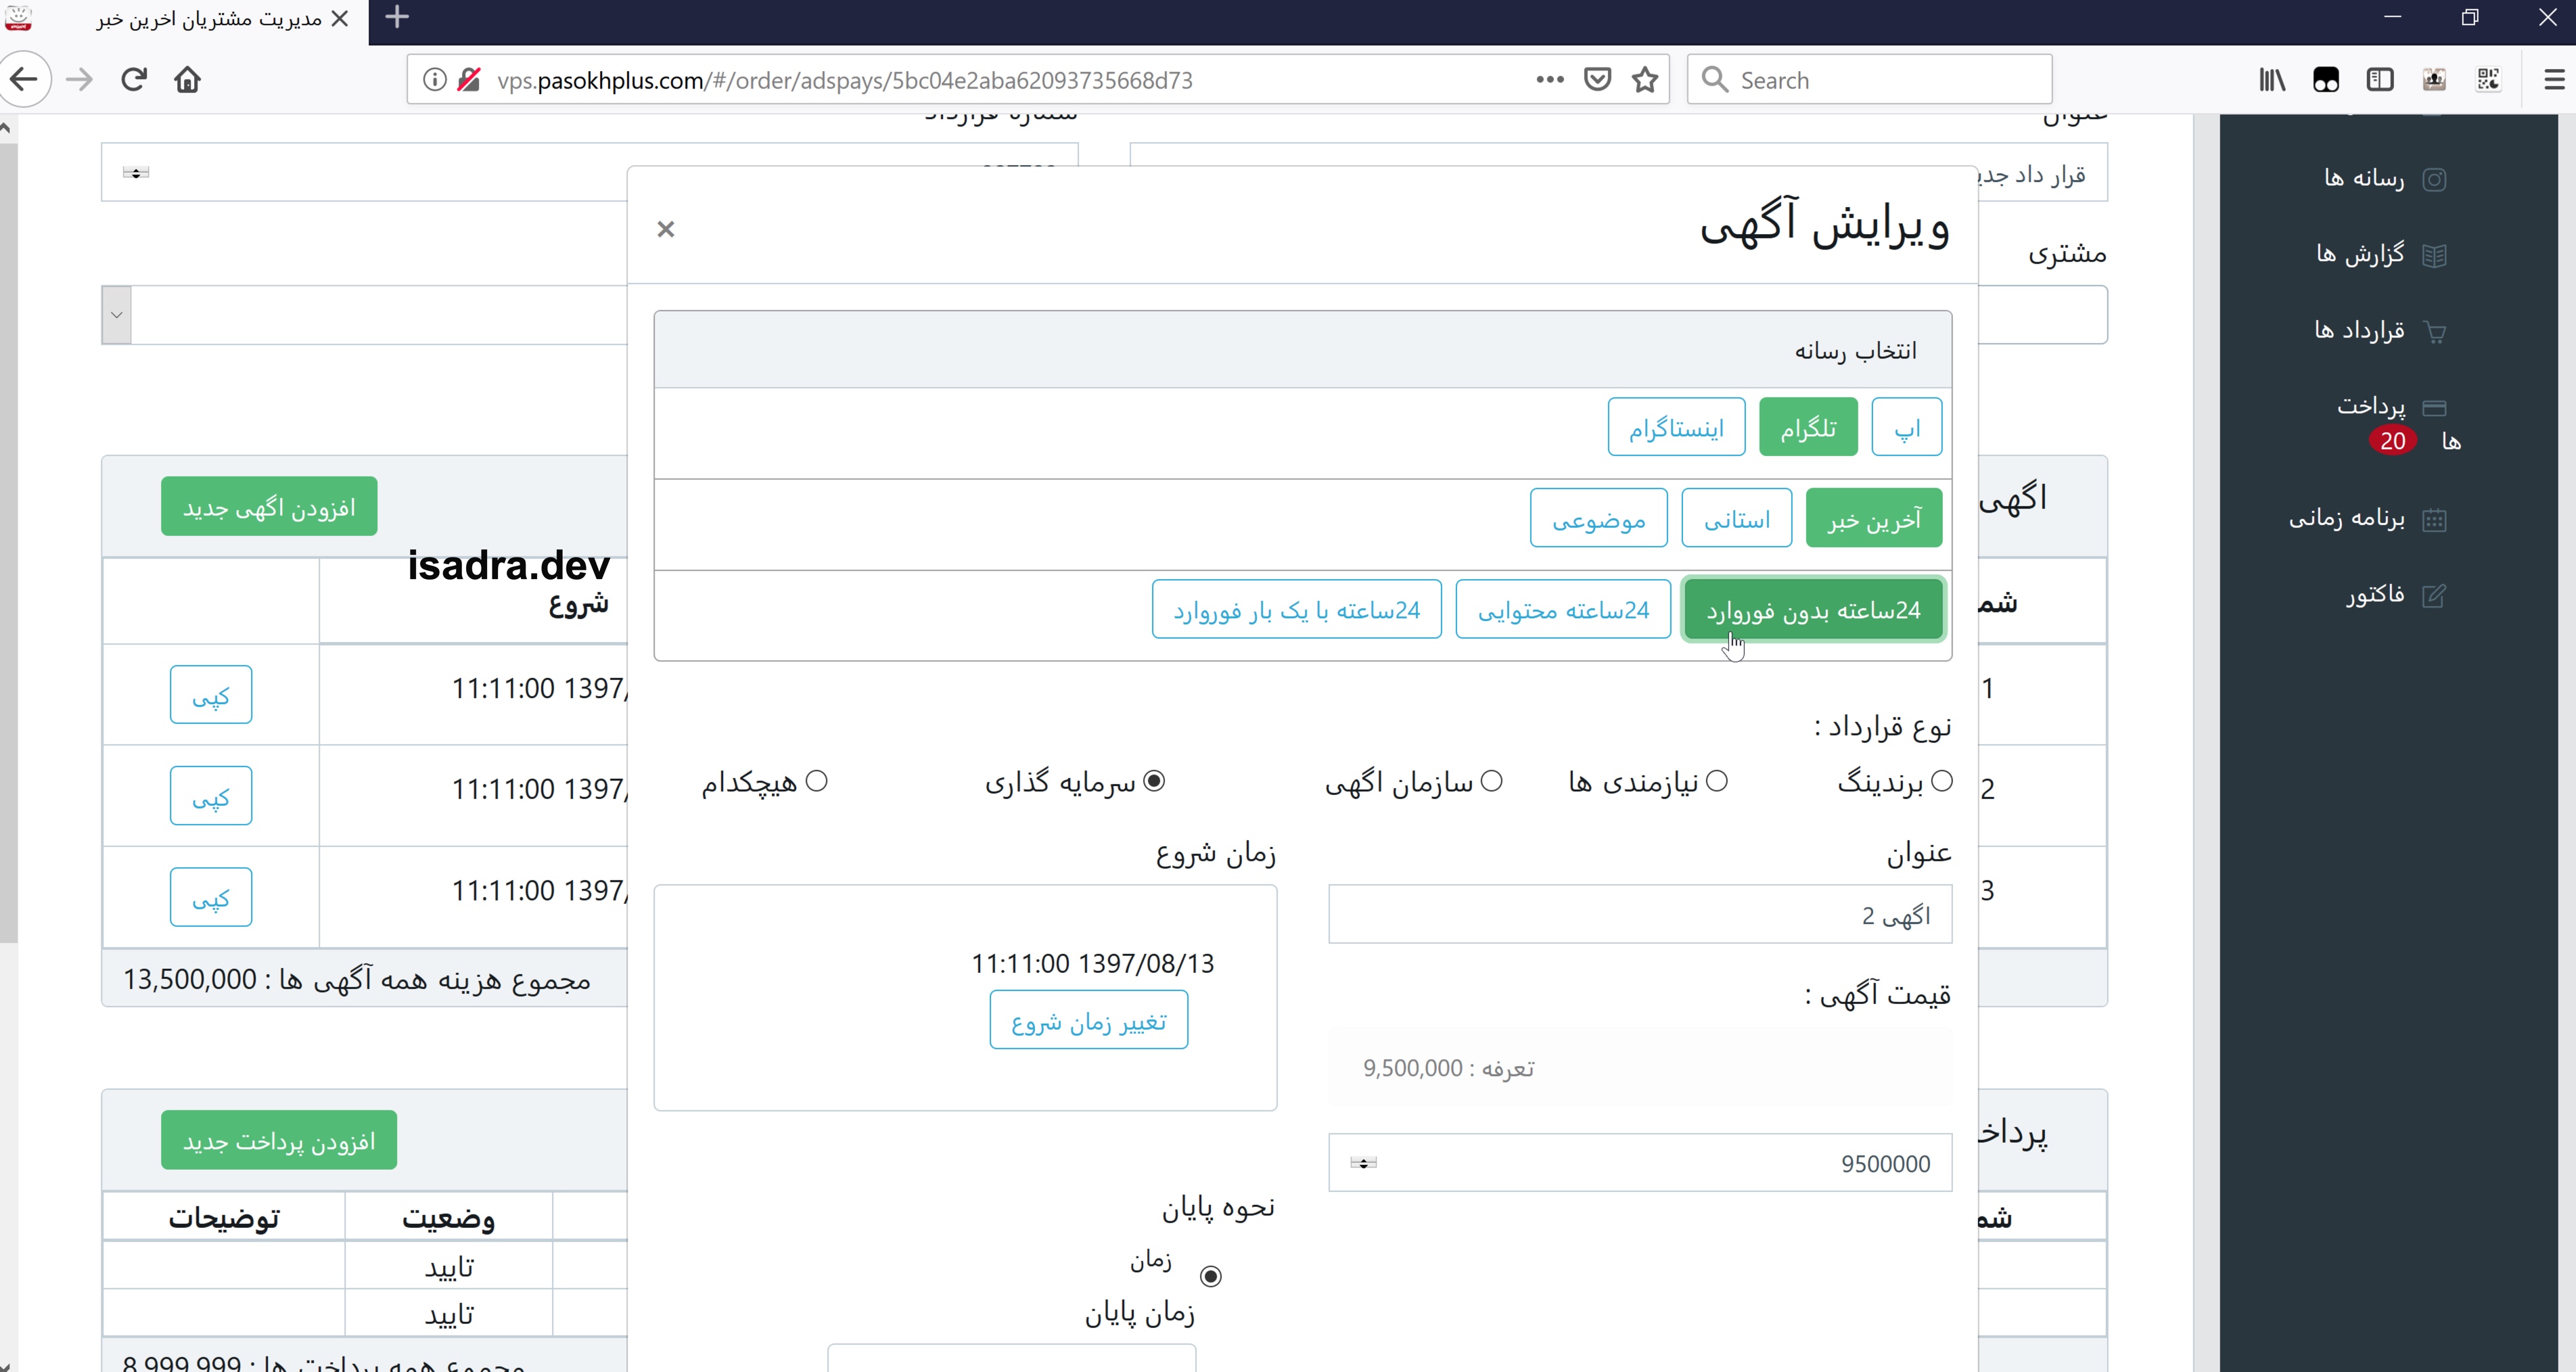Open a new browser tab with plus
Screen dimensions: 2576x1372
pos(397,17)
